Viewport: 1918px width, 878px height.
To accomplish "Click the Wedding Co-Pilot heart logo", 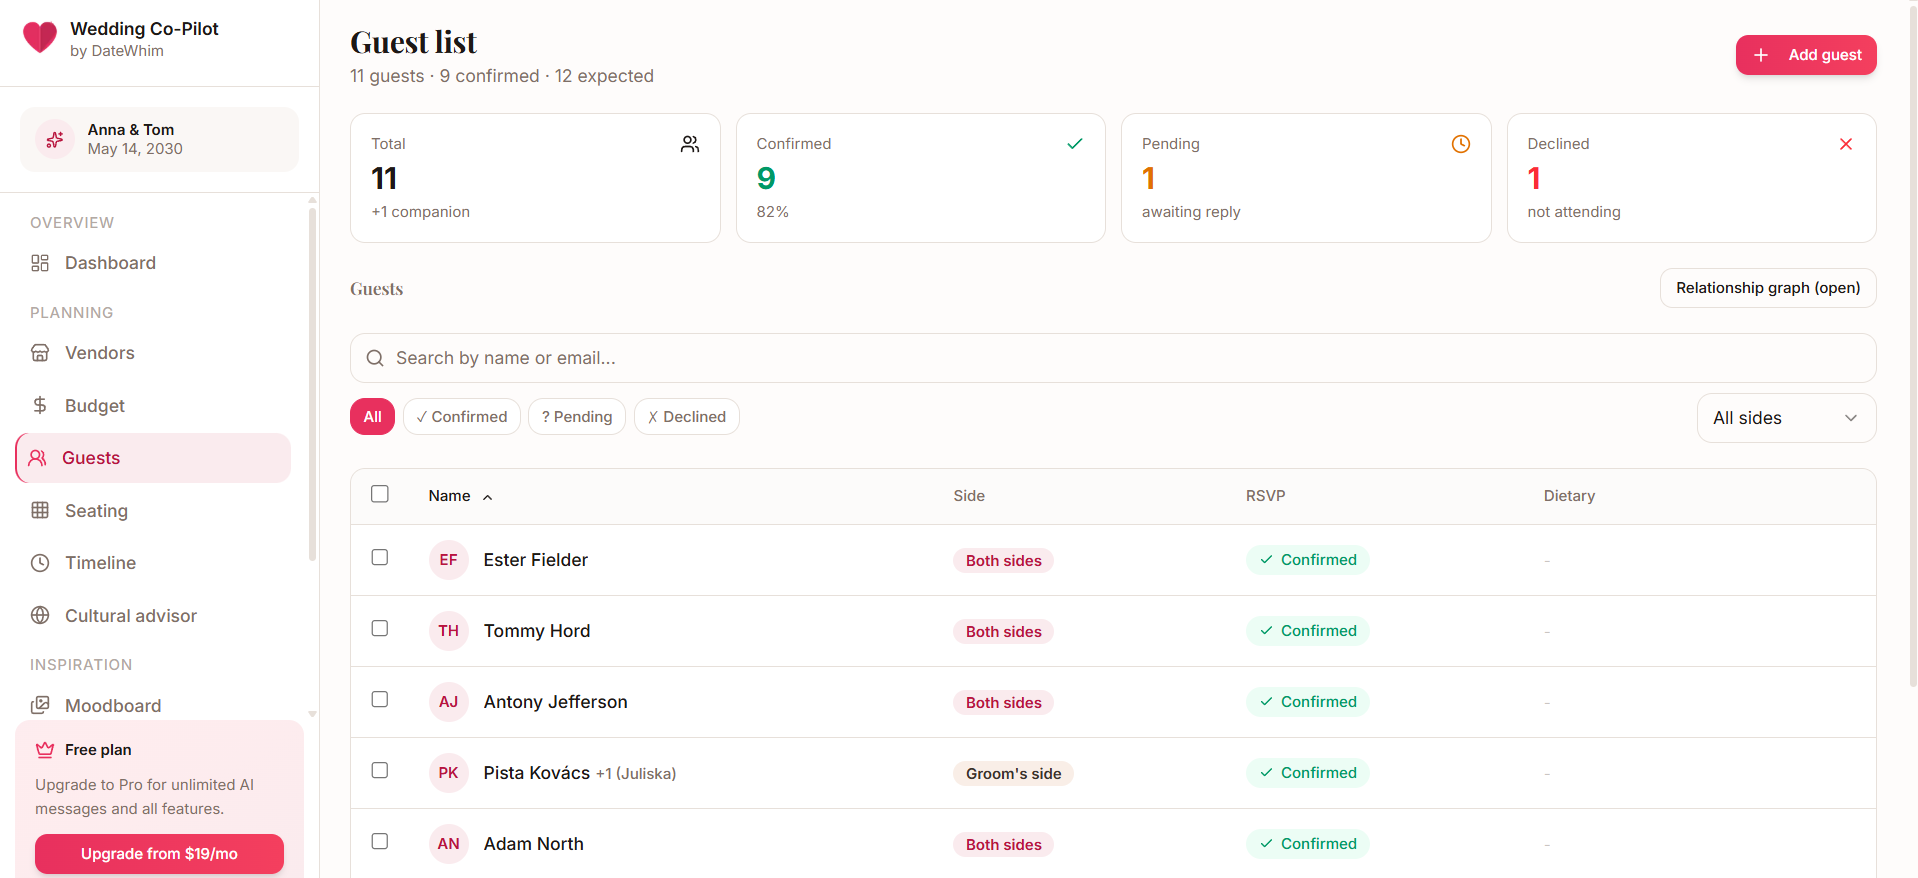I will coord(40,38).
